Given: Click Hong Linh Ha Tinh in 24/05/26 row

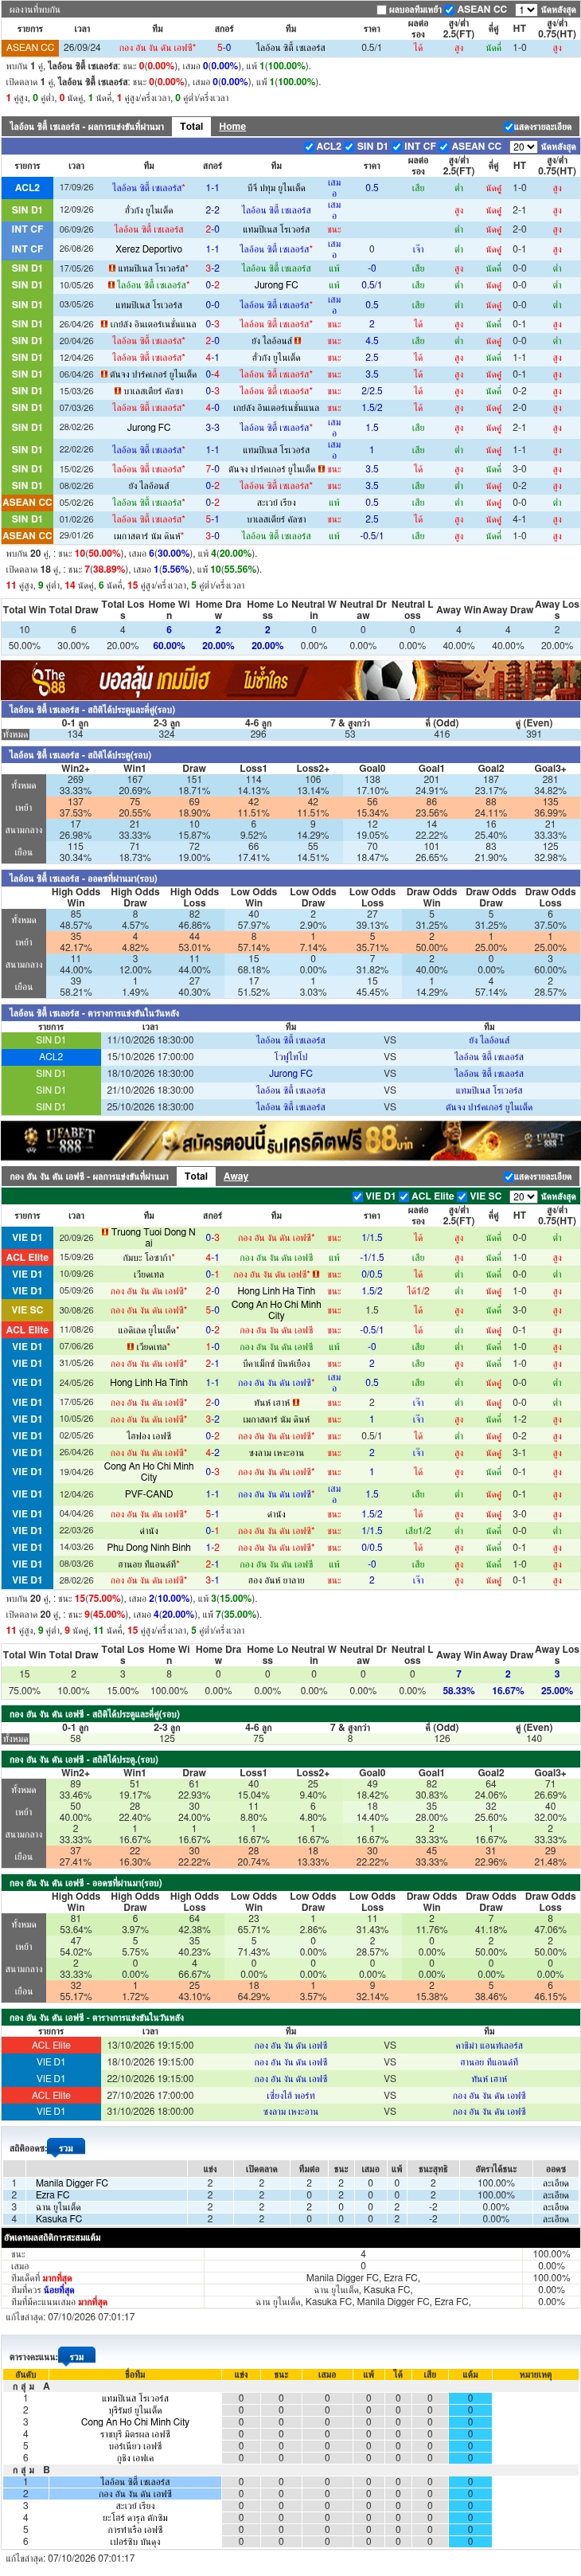Looking at the screenshot, I should pyautogui.click(x=148, y=1383).
